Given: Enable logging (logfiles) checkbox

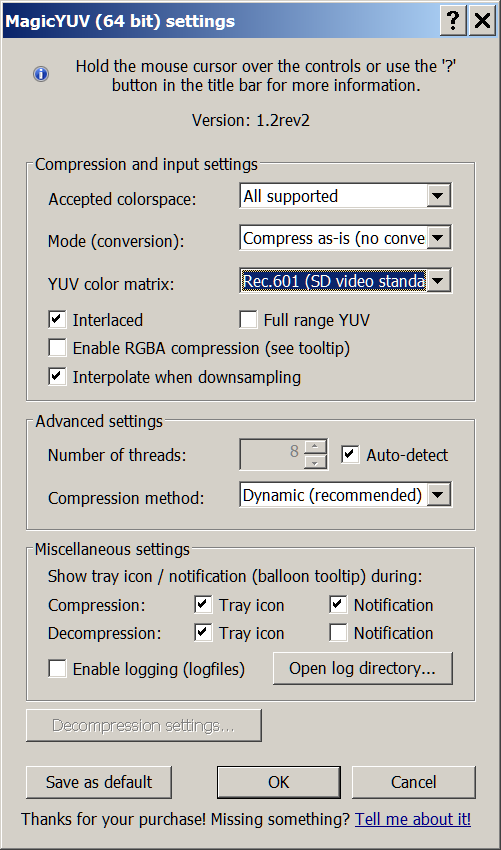Looking at the screenshot, I should point(57,668).
